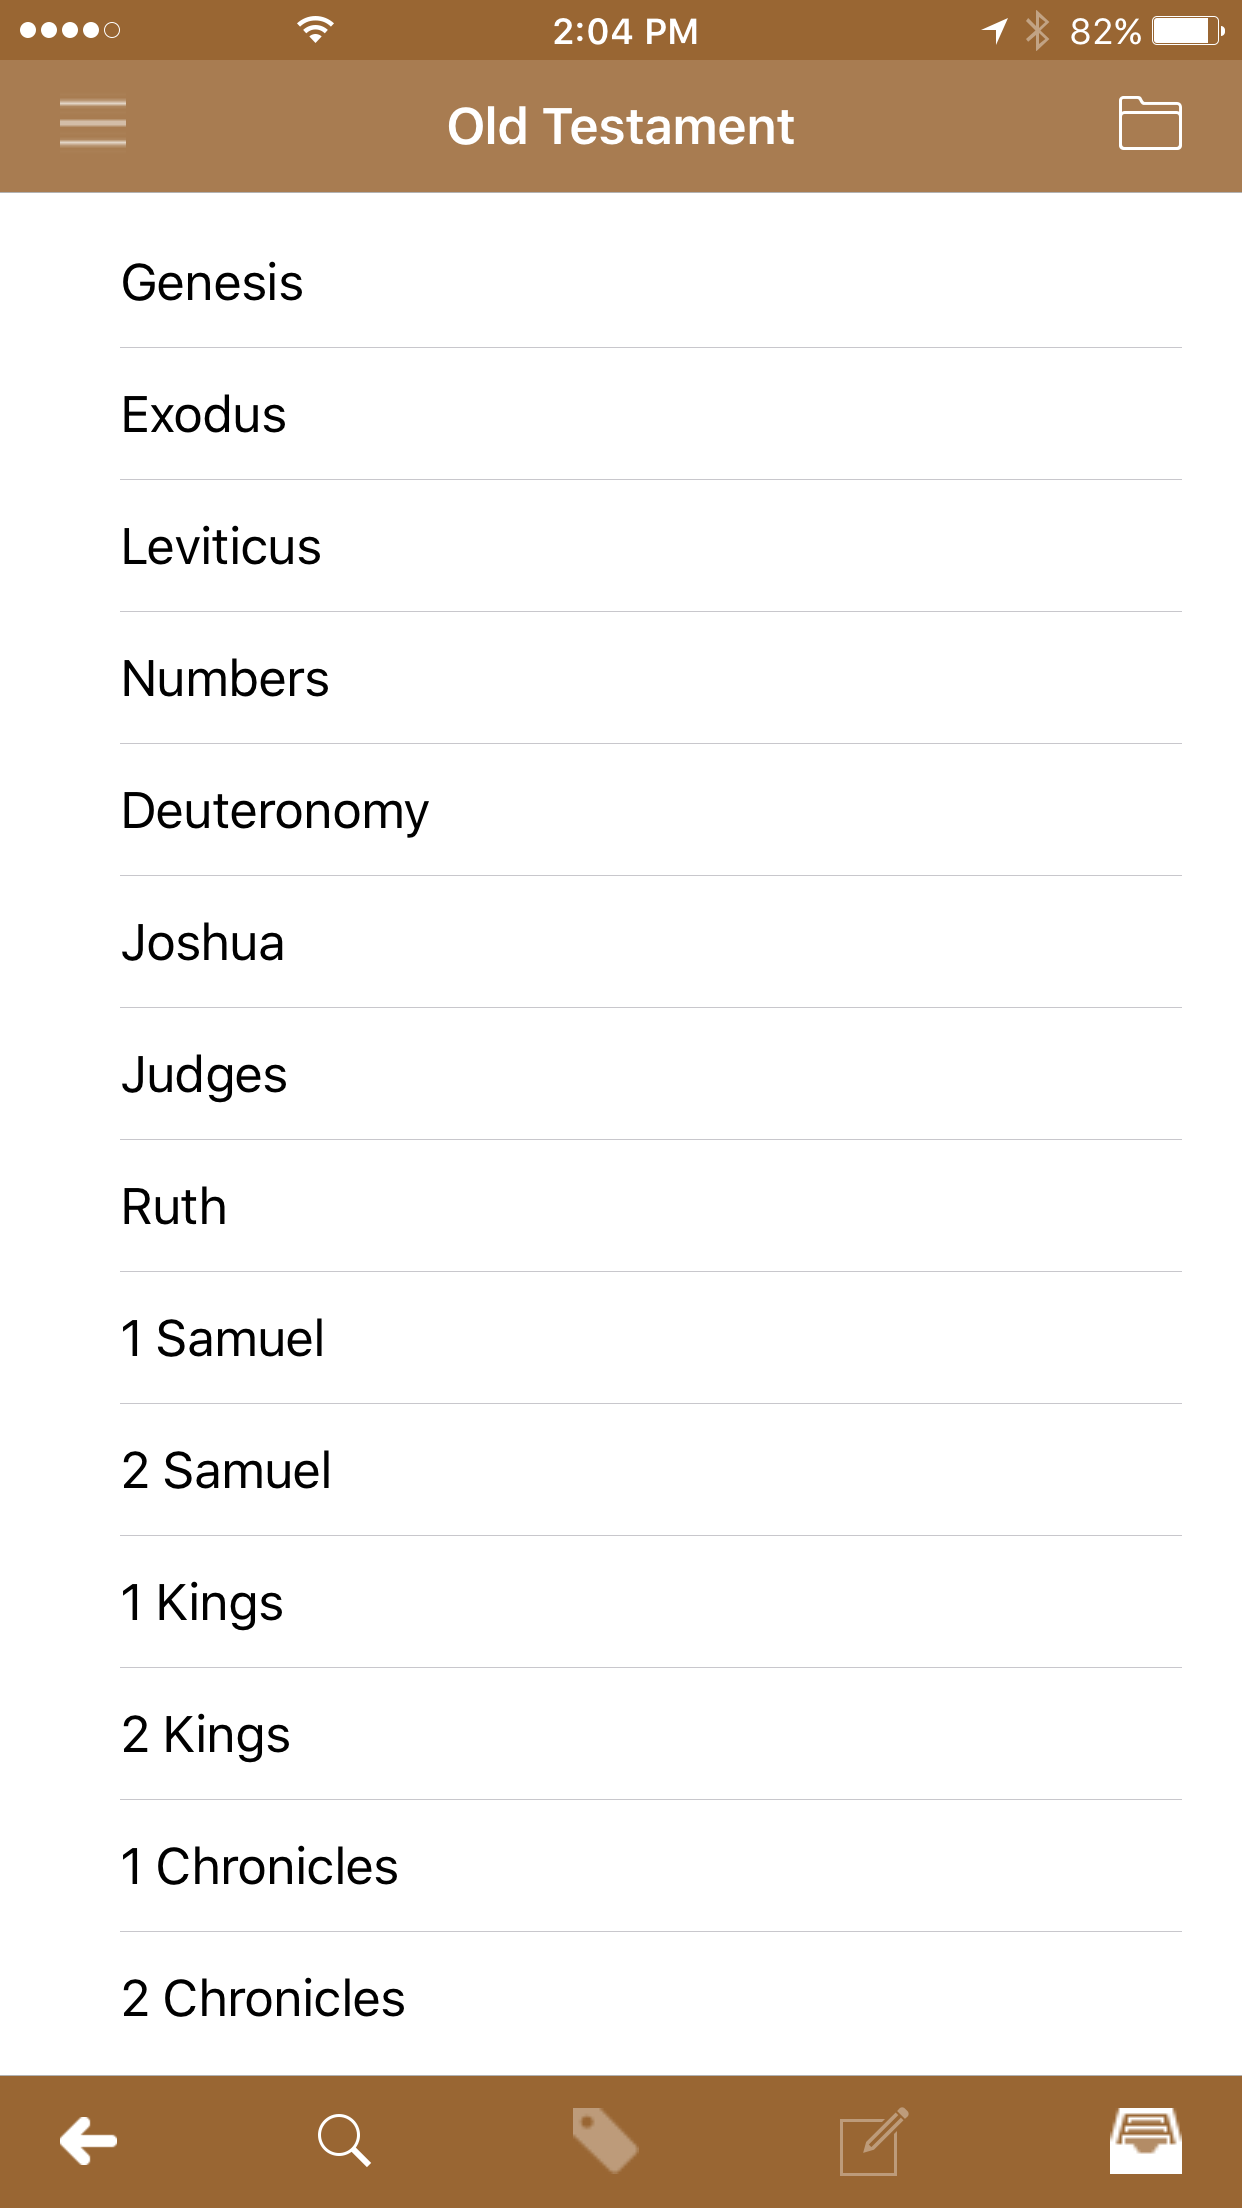Screen dimensions: 1242x2208
Task: Tap the tag icon in toolbar
Action: pyautogui.click(x=604, y=2140)
